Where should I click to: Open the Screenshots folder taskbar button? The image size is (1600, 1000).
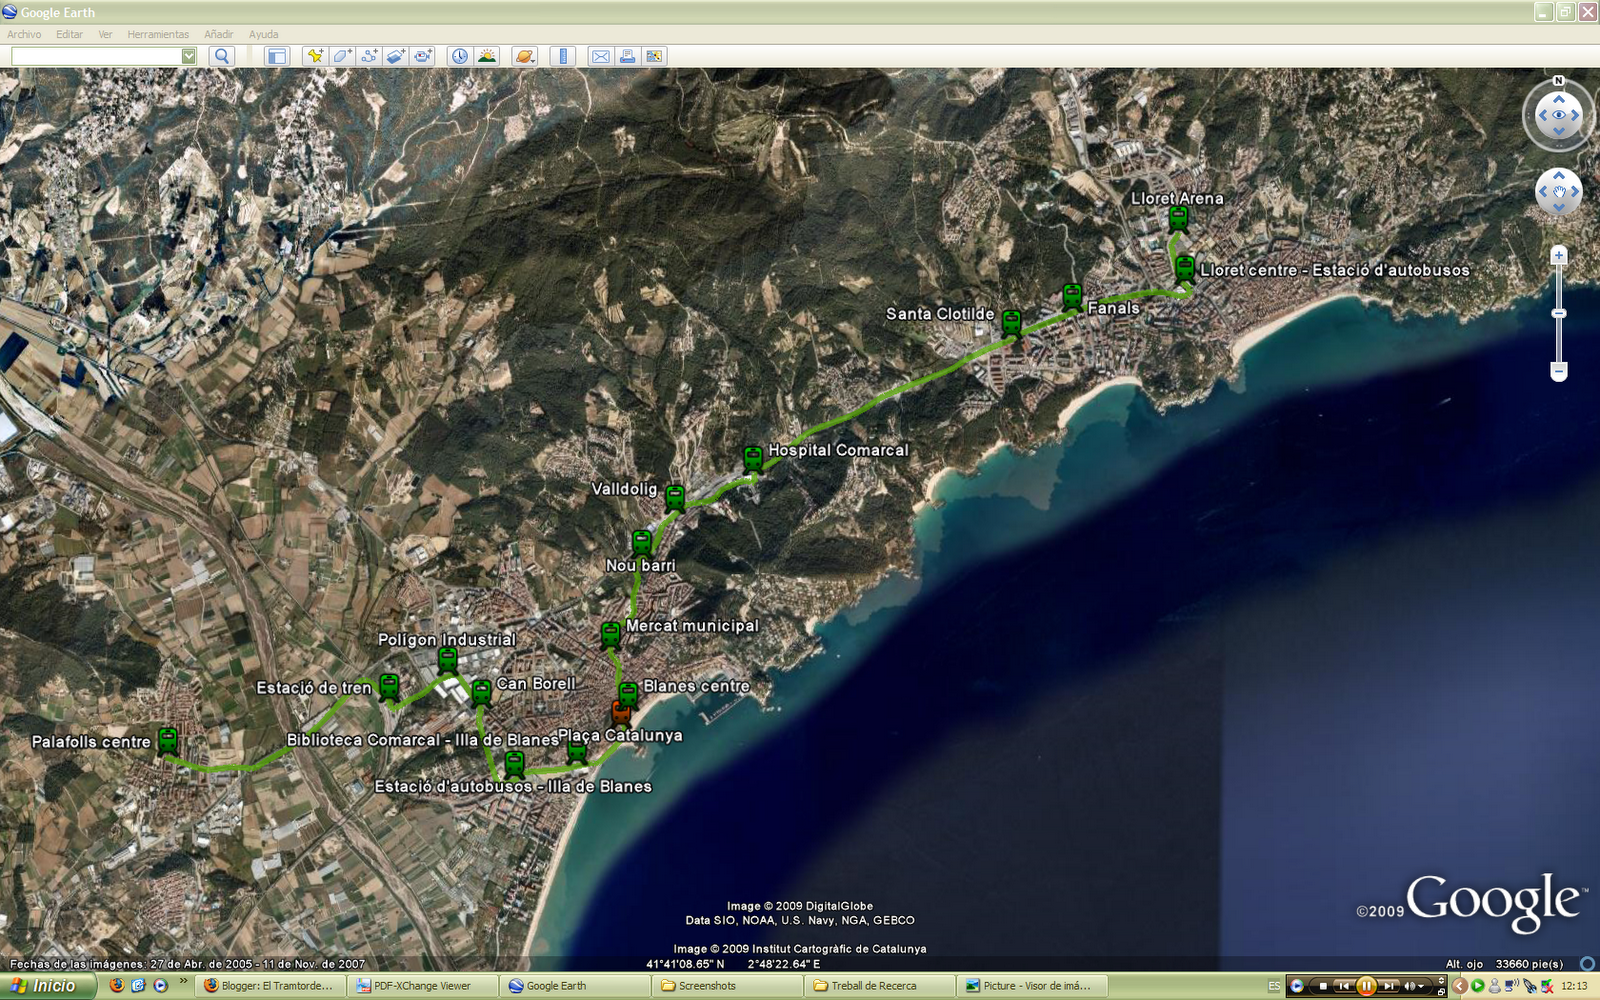pyautogui.click(x=727, y=986)
